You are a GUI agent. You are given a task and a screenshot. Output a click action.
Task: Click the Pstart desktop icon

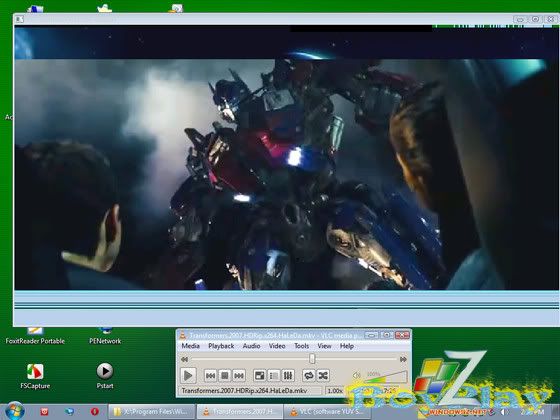click(105, 375)
